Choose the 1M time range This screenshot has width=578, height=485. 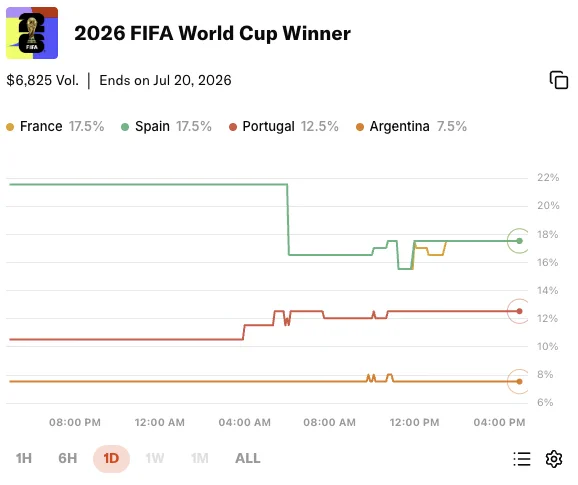pyautogui.click(x=200, y=458)
